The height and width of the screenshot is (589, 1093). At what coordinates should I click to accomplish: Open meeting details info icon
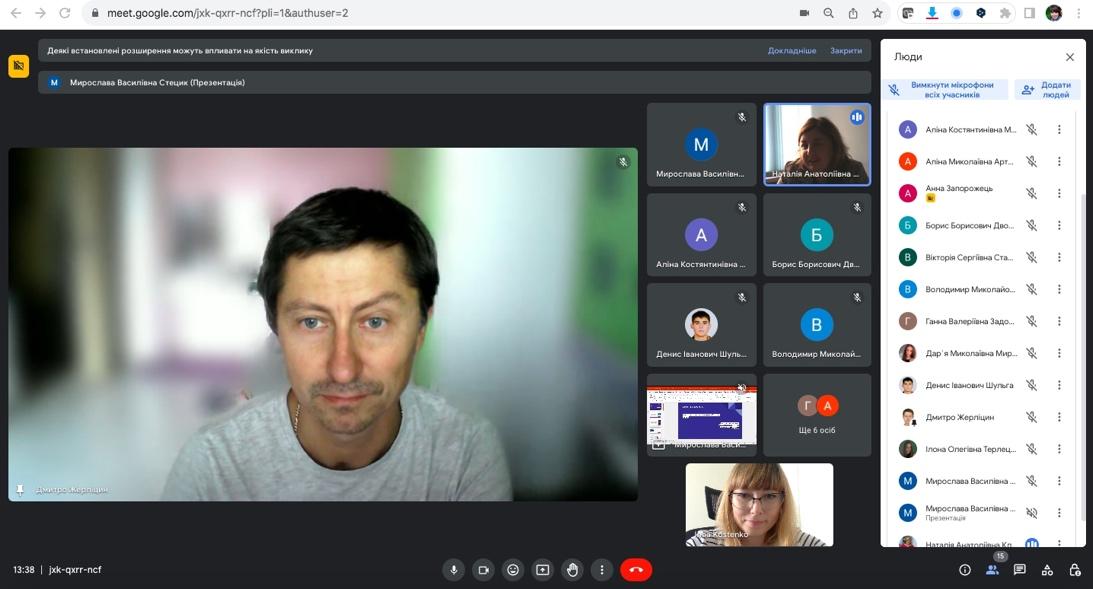pyautogui.click(x=965, y=569)
